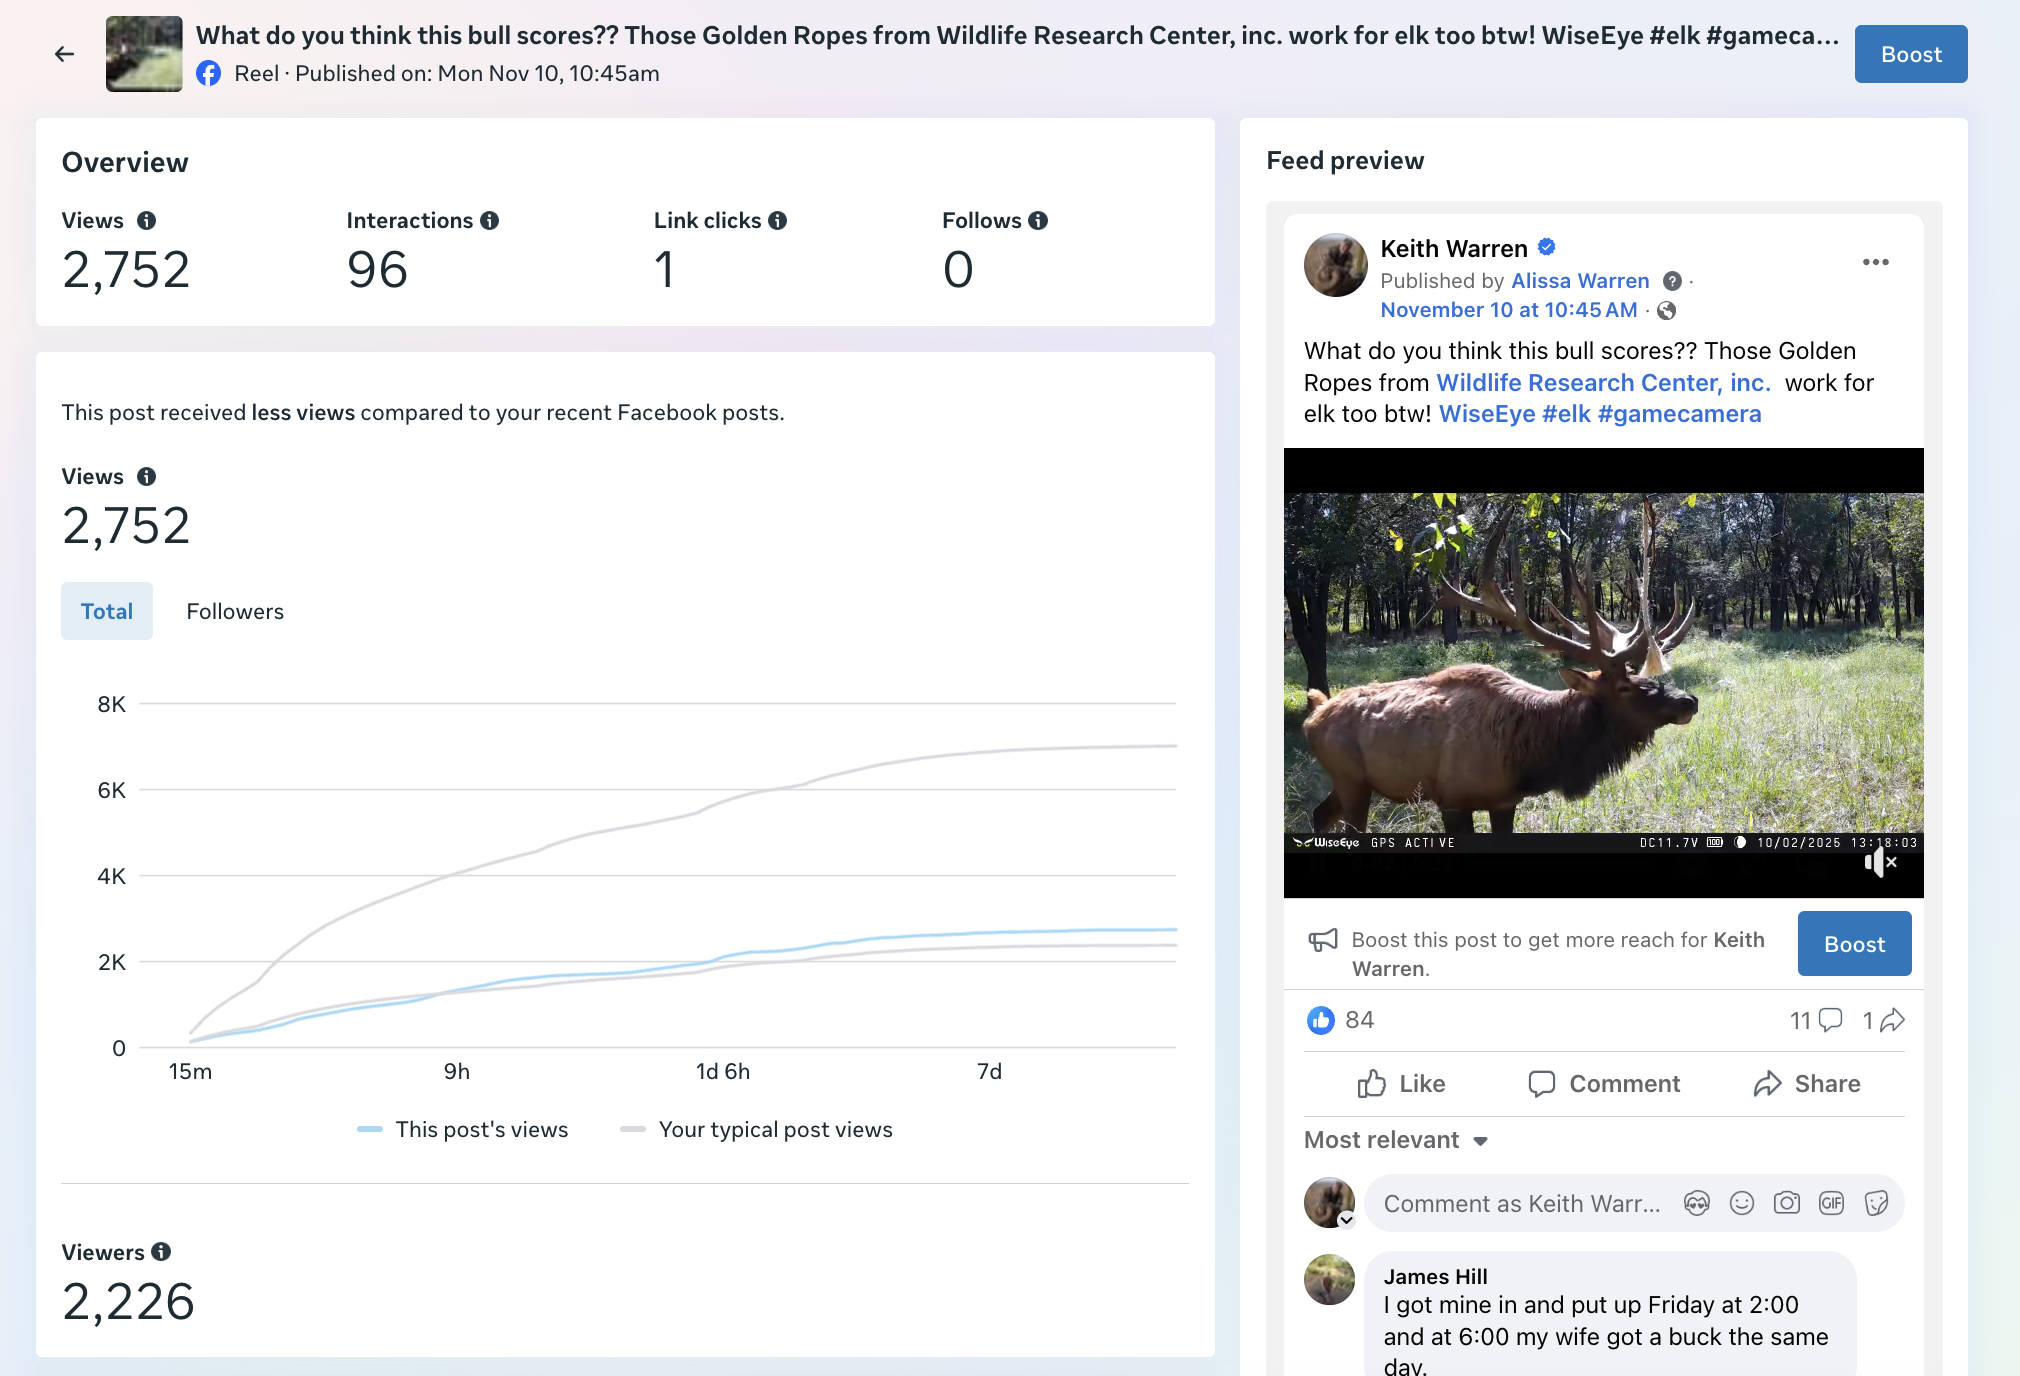Click the camera photo icon in comment box
Screen dimensions: 2020x1376
point(1786,1203)
